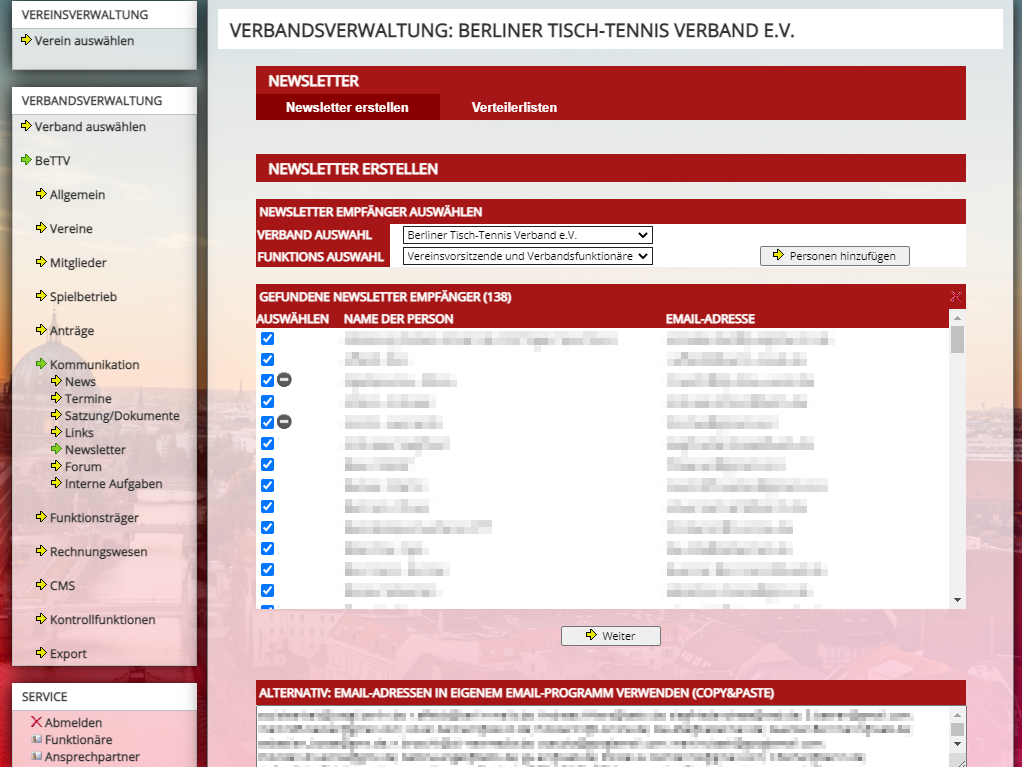Click the arrow icon beside Interne Aufgaben
The height and width of the screenshot is (767, 1022).
pyautogui.click(x=56, y=482)
